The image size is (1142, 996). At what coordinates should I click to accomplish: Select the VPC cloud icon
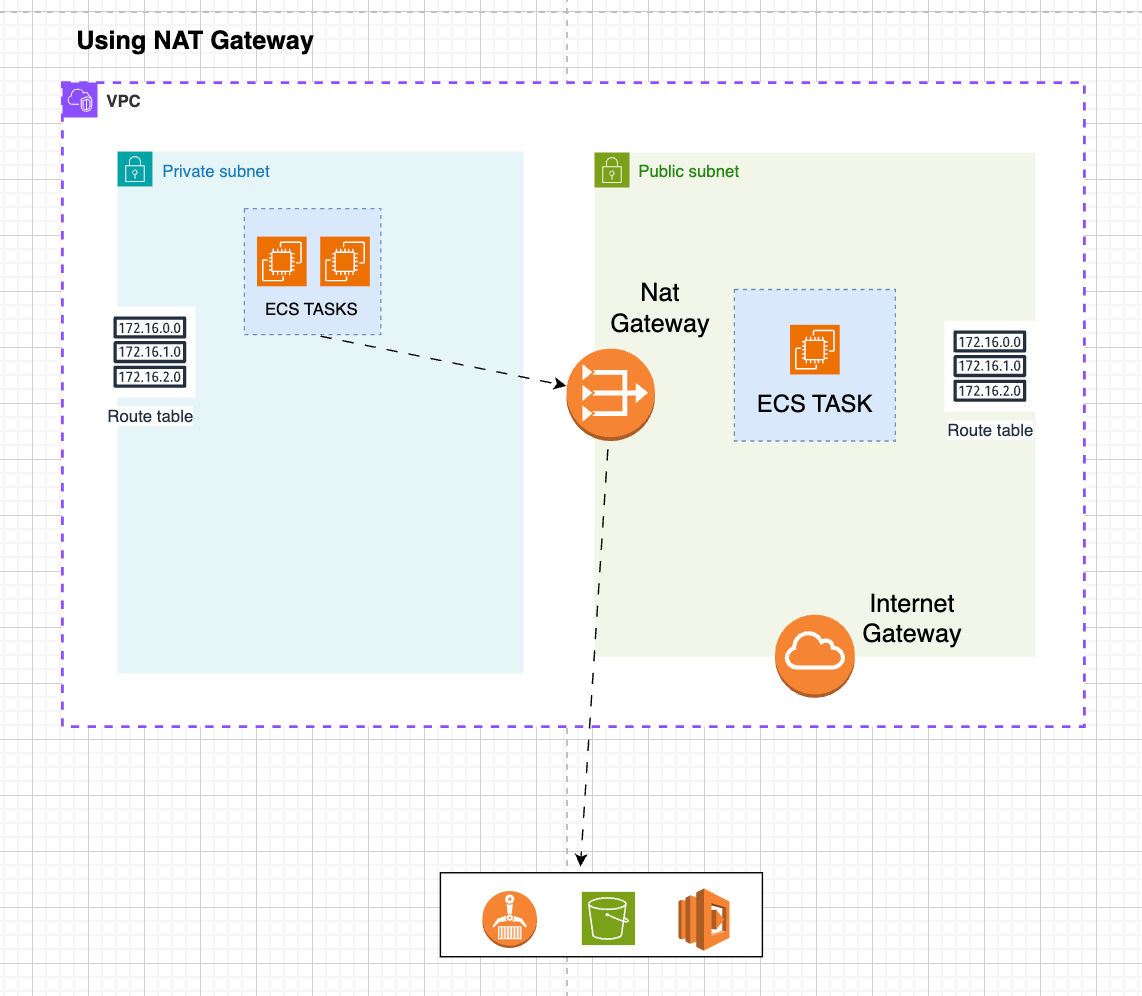coord(79,100)
